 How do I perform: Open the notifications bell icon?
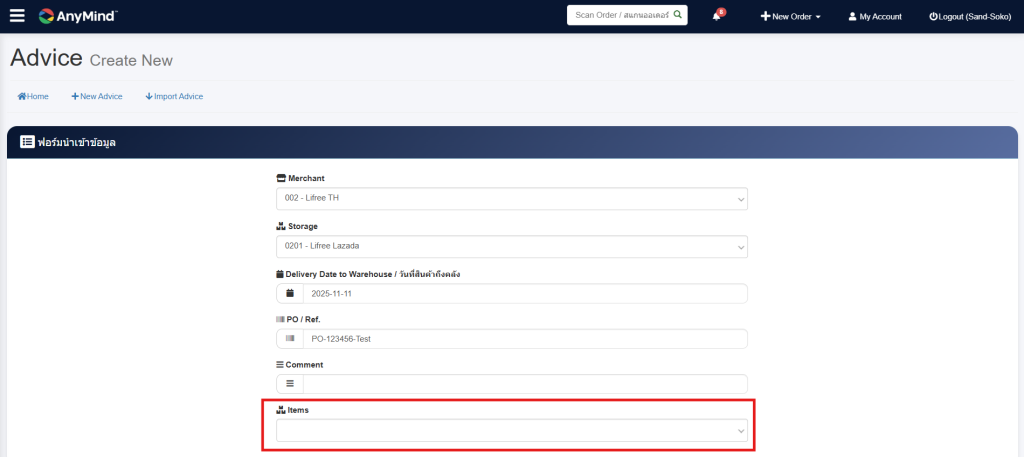click(x=717, y=16)
